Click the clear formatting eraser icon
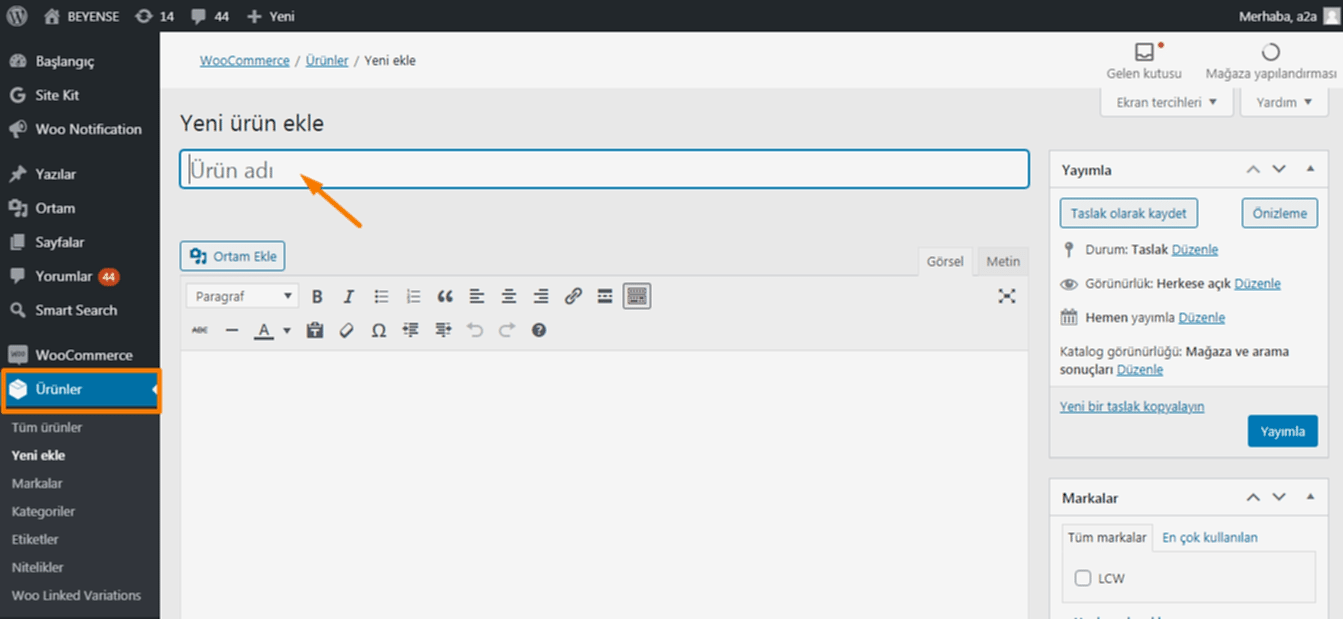Screen dimensions: 1343x619 347,330
